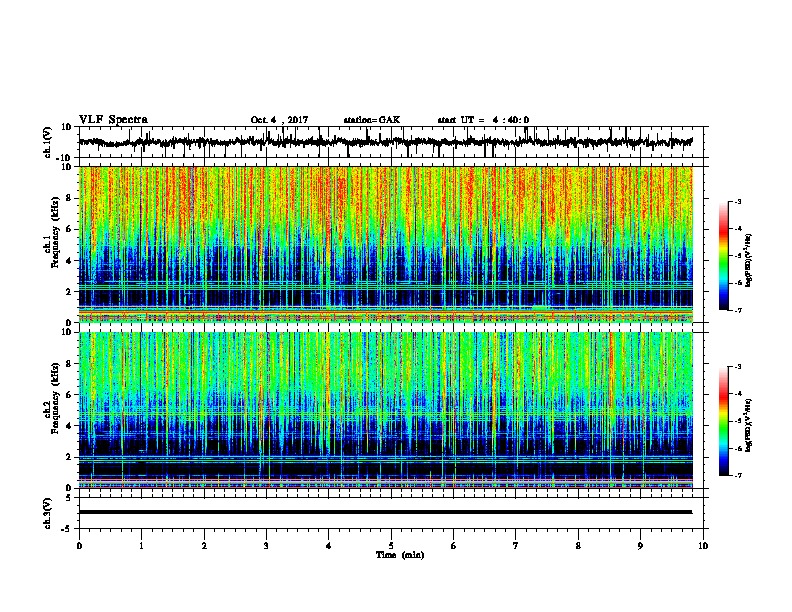Screen dimensions: 792x612
Task: Click the time axis tick label 8
Action: point(578,546)
